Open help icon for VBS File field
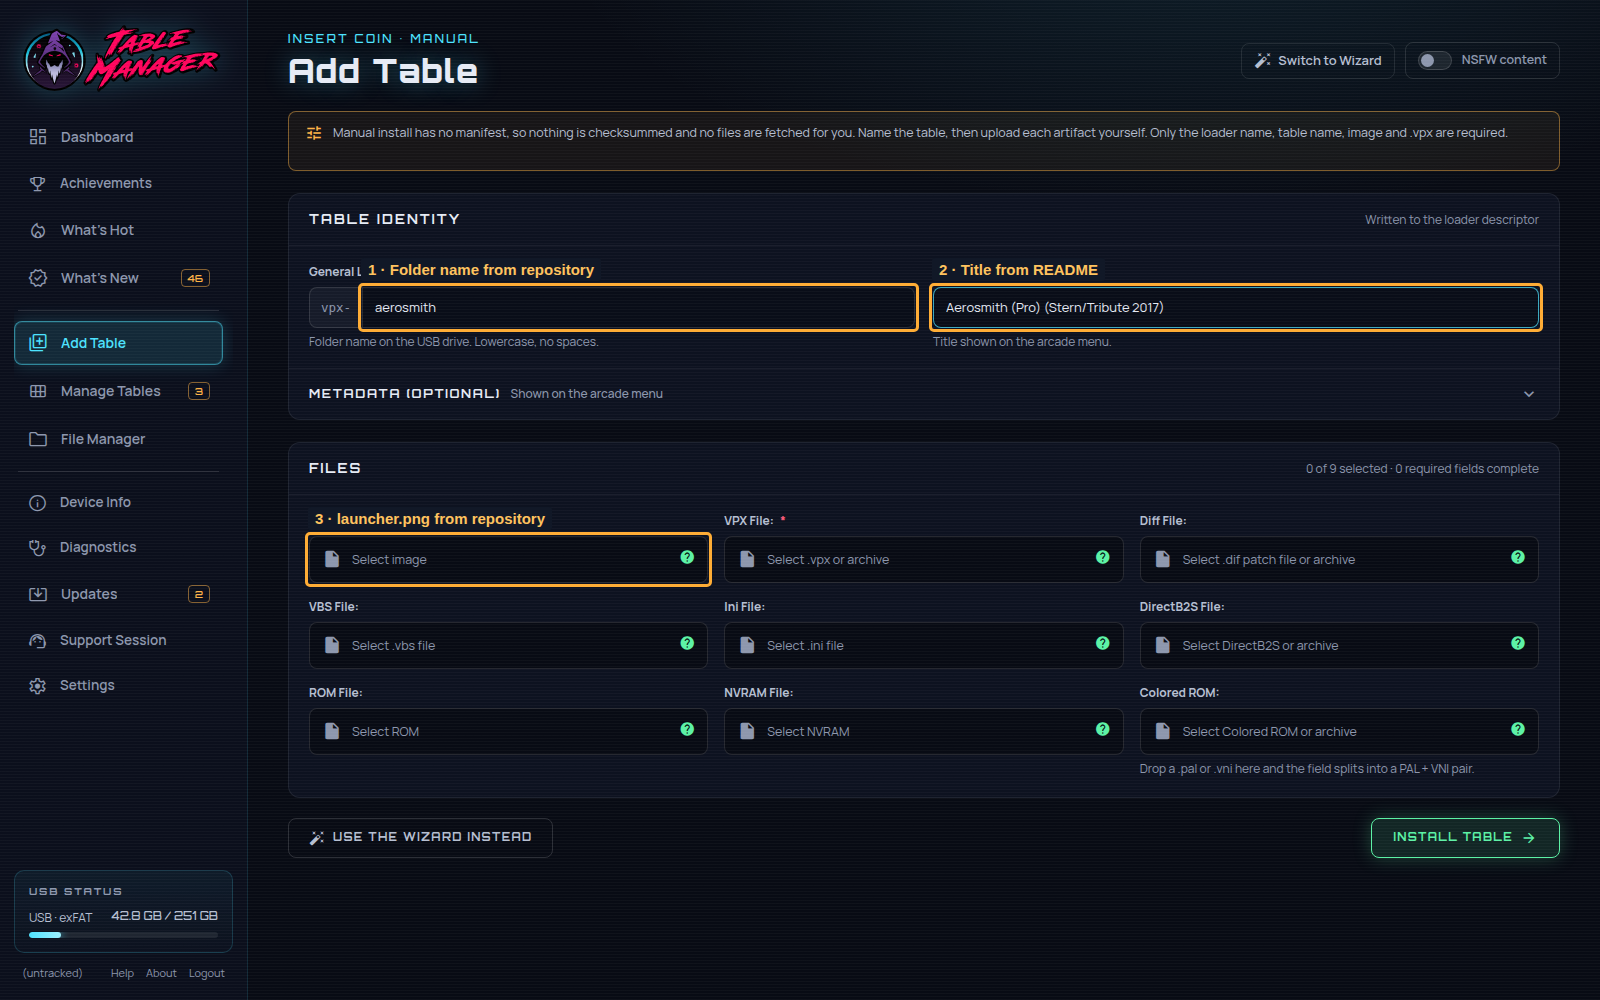This screenshot has width=1600, height=1000. pyautogui.click(x=687, y=644)
